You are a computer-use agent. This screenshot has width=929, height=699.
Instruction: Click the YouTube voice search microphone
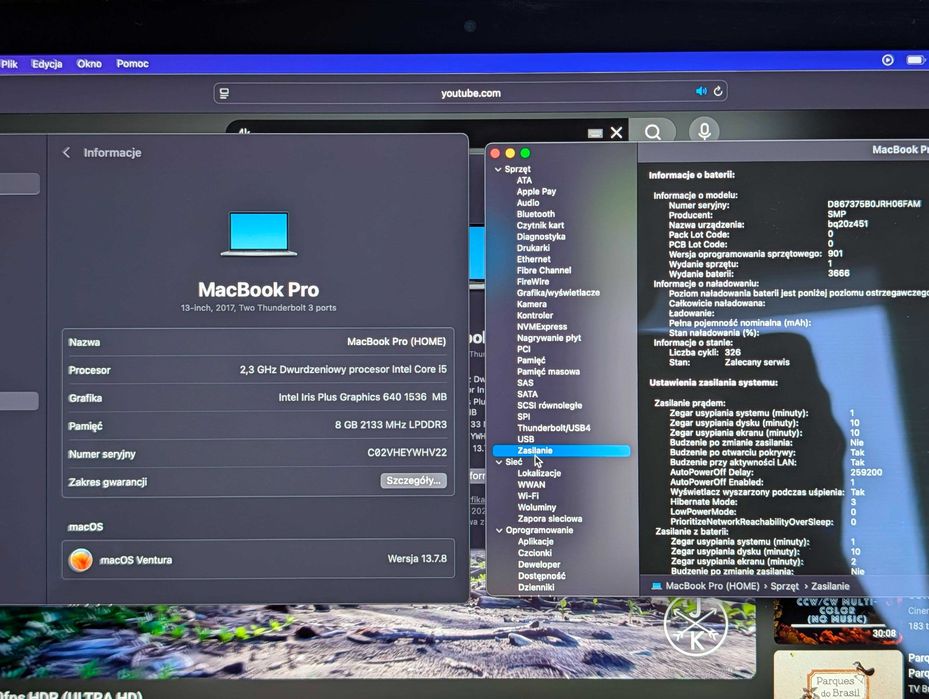[x=704, y=131]
